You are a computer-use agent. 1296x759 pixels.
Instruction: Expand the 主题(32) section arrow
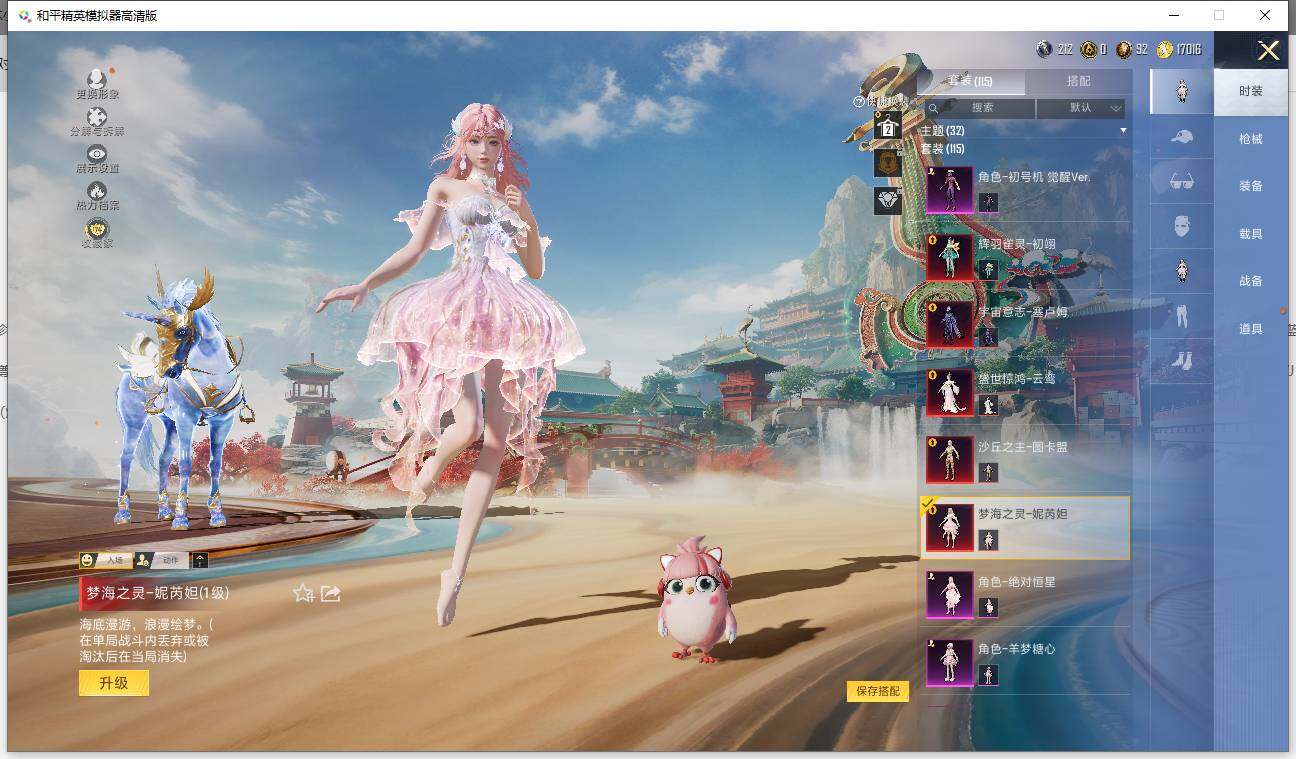click(x=1123, y=131)
